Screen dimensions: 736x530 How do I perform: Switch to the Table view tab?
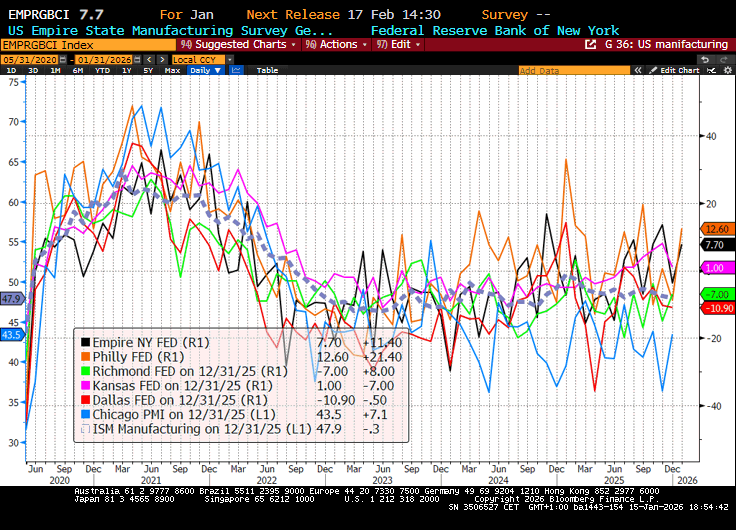[x=267, y=71]
